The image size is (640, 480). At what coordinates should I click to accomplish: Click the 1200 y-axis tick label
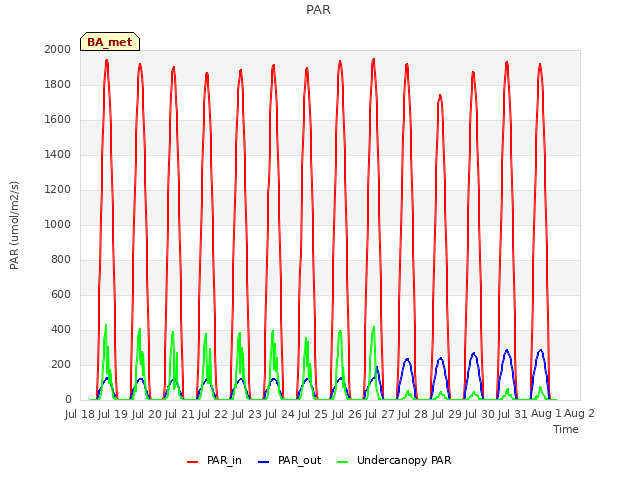click(x=57, y=189)
